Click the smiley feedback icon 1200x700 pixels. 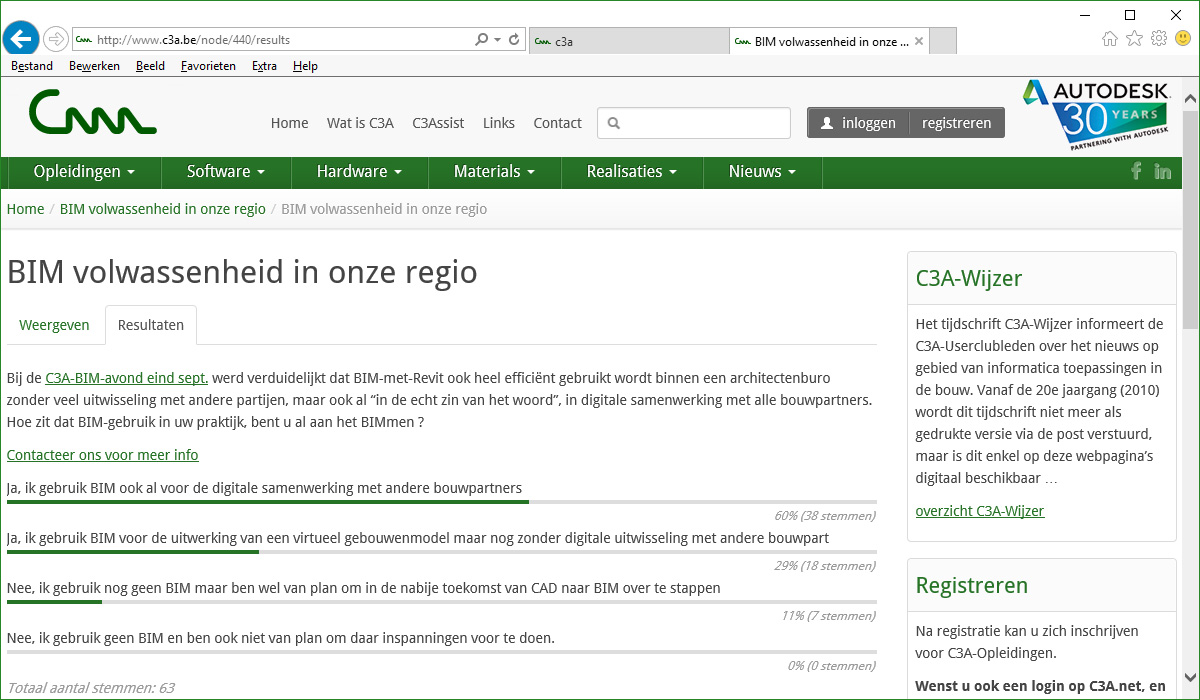click(1183, 39)
